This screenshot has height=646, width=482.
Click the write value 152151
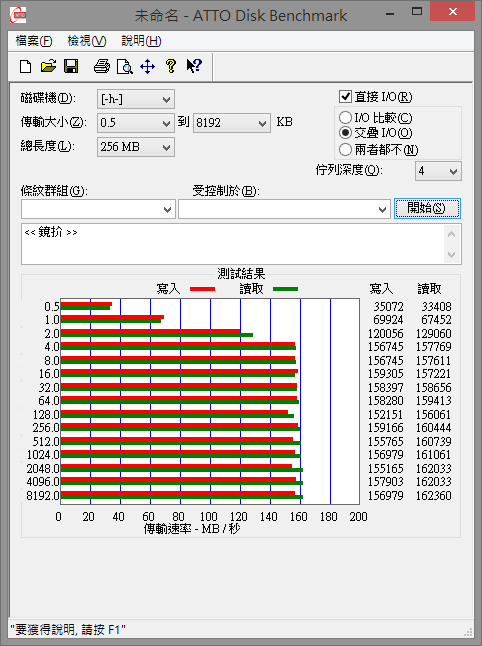(385, 414)
